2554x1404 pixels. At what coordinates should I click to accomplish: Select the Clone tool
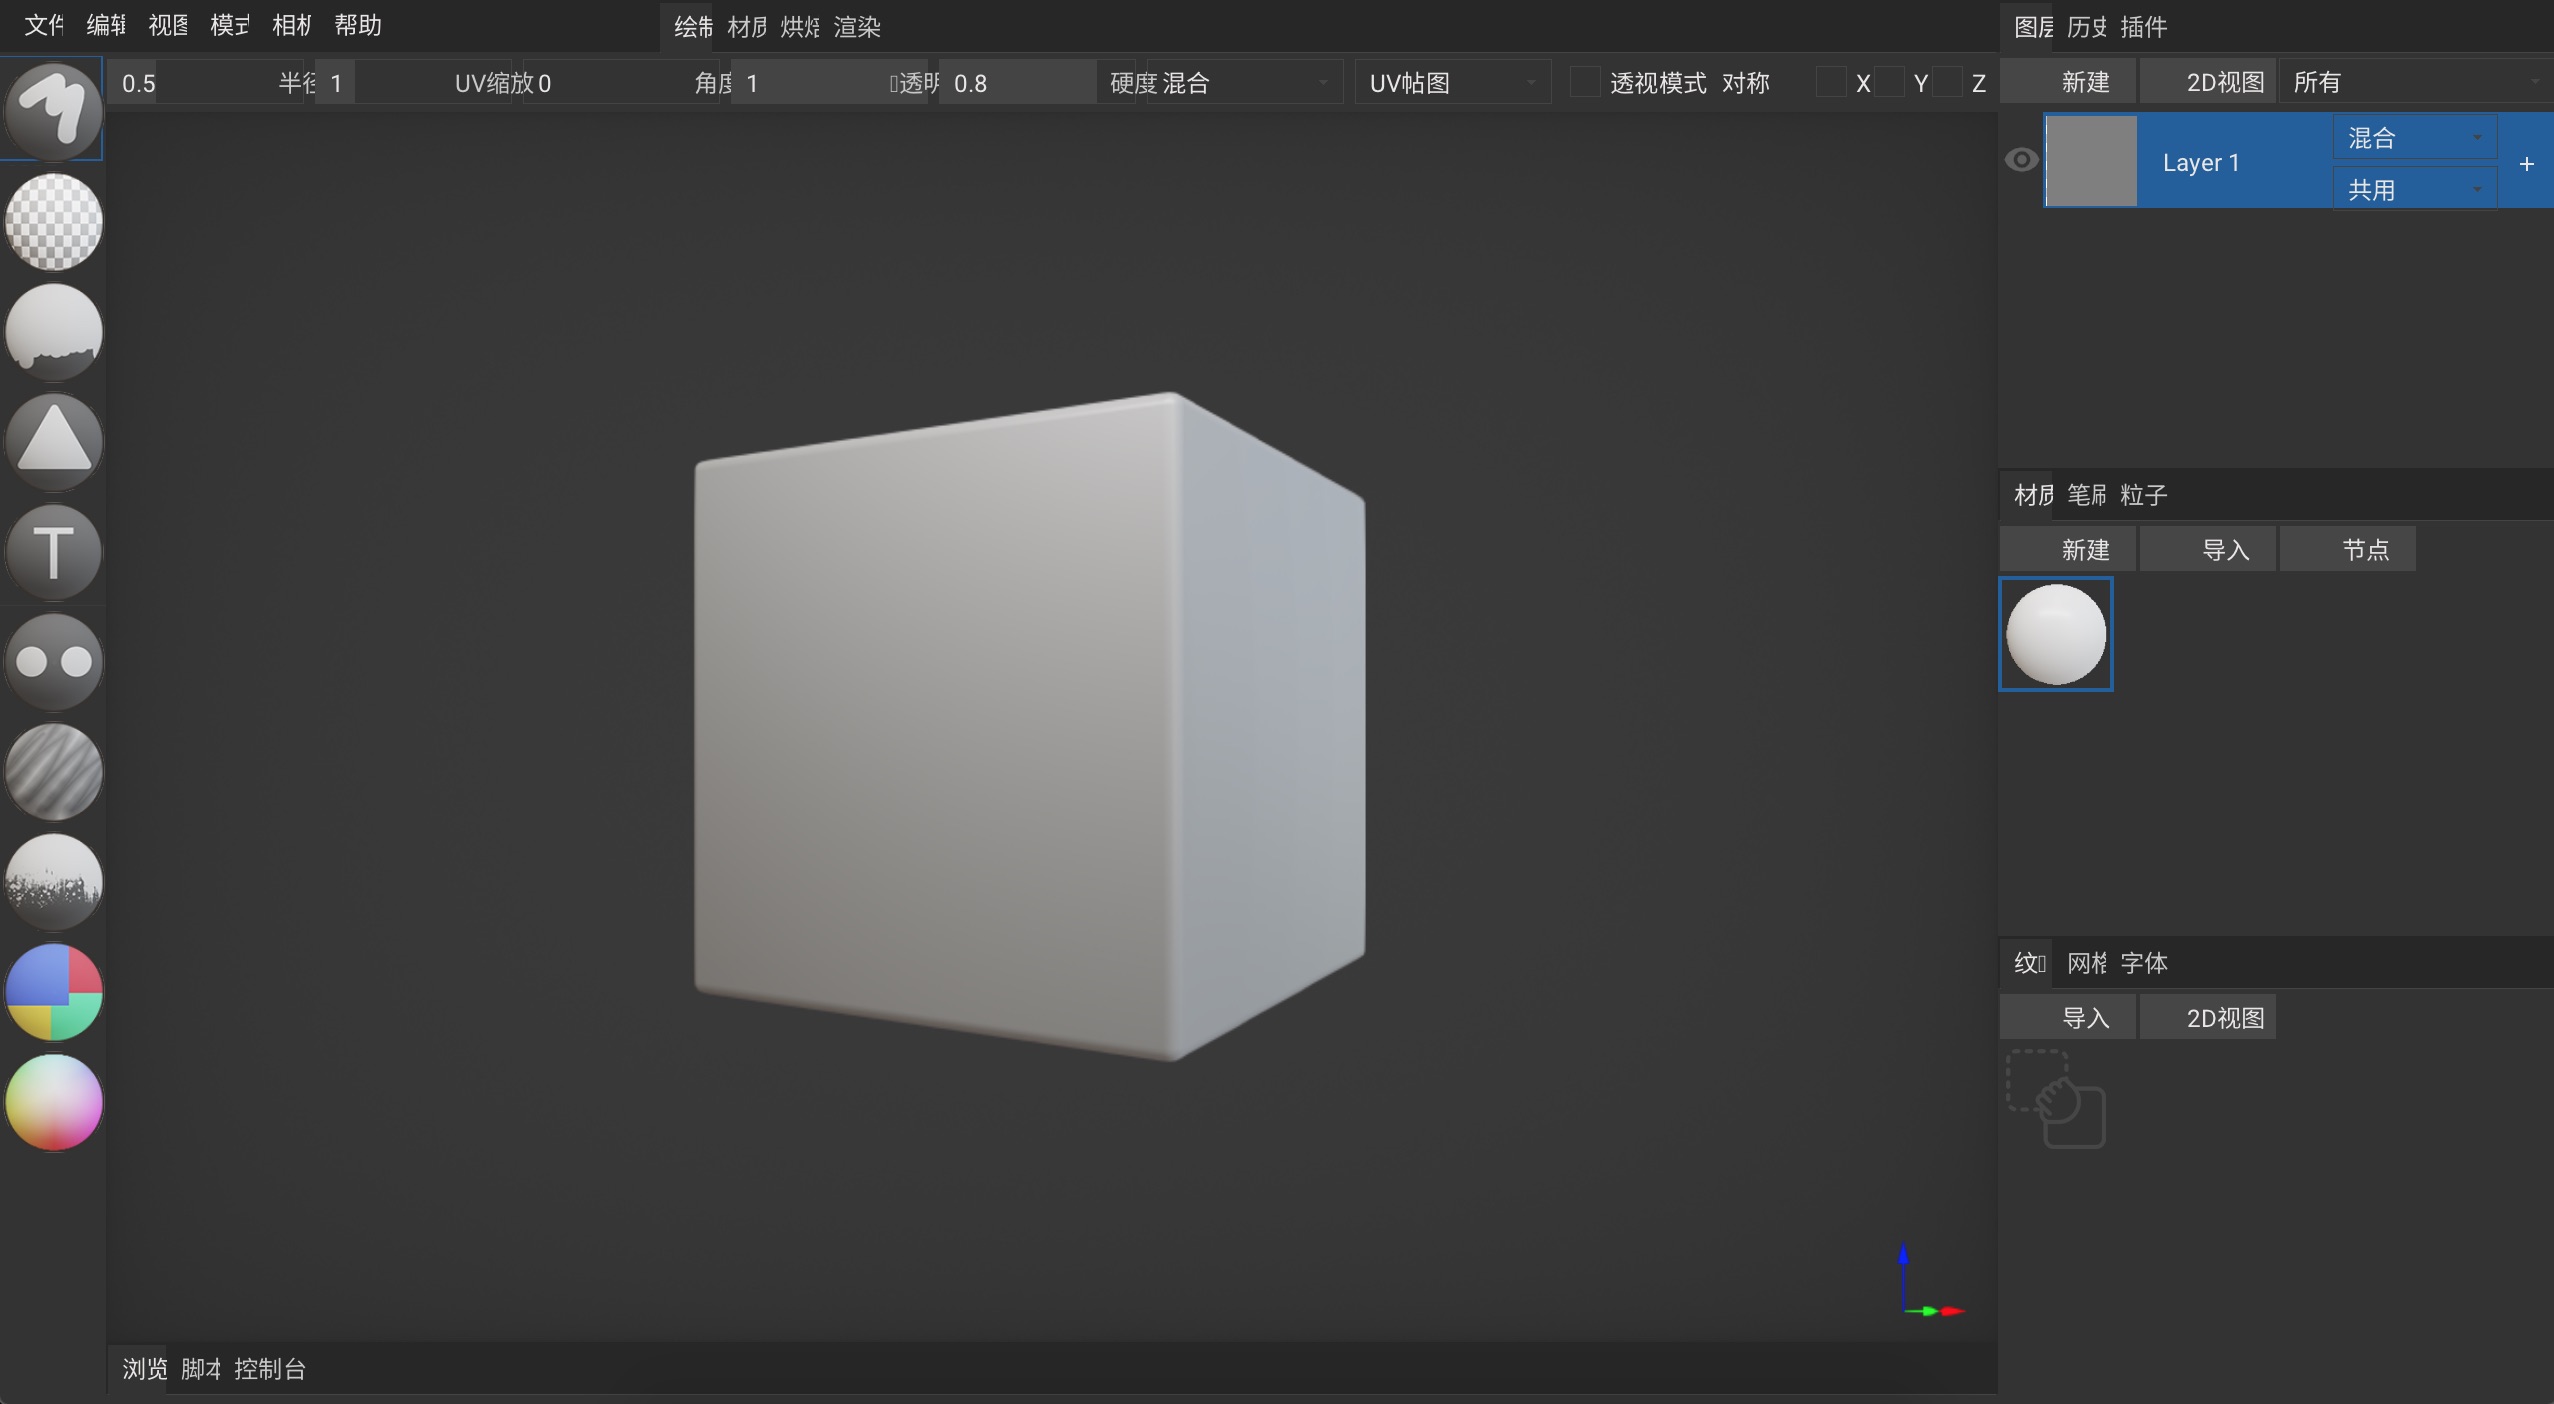53,661
